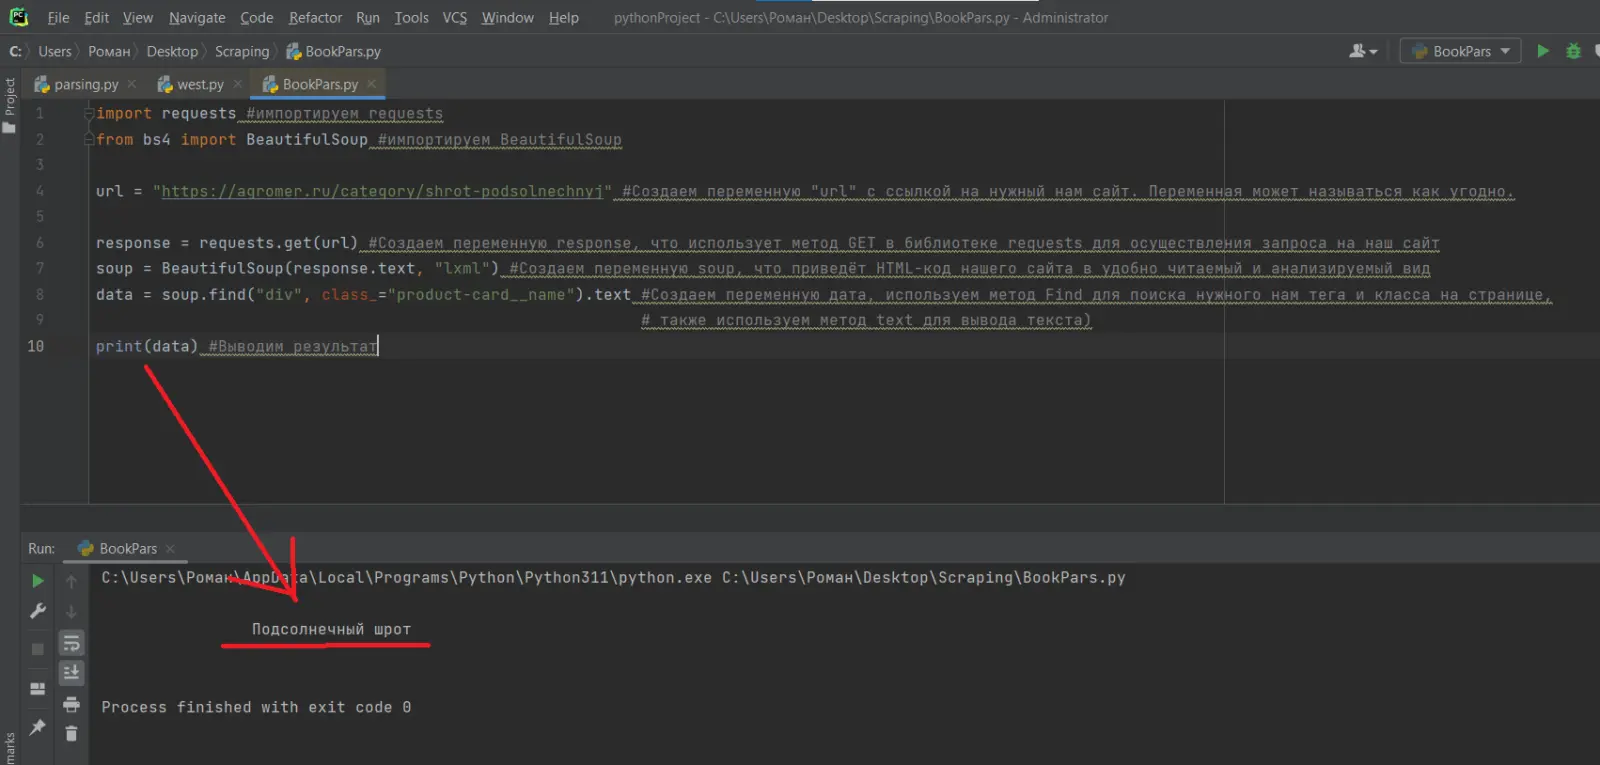Open the Tools menu
This screenshot has width=1600, height=765.
tap(411, 18)
